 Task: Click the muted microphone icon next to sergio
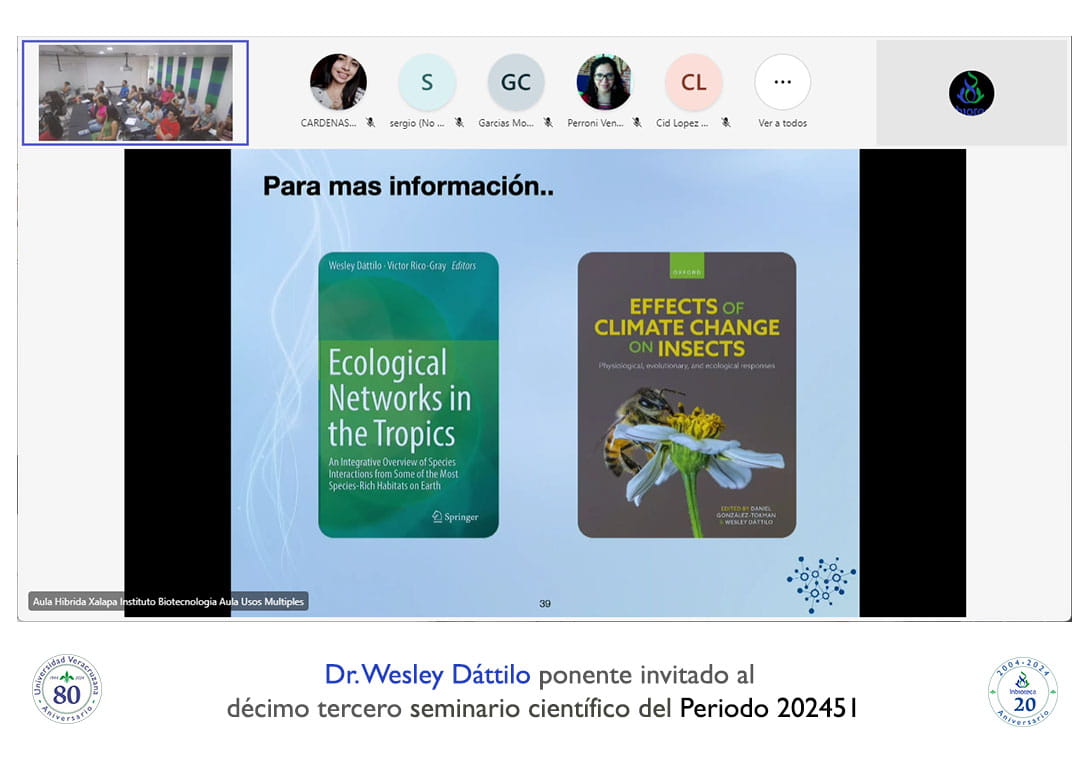pyautogui.click(x=459, y=123)
